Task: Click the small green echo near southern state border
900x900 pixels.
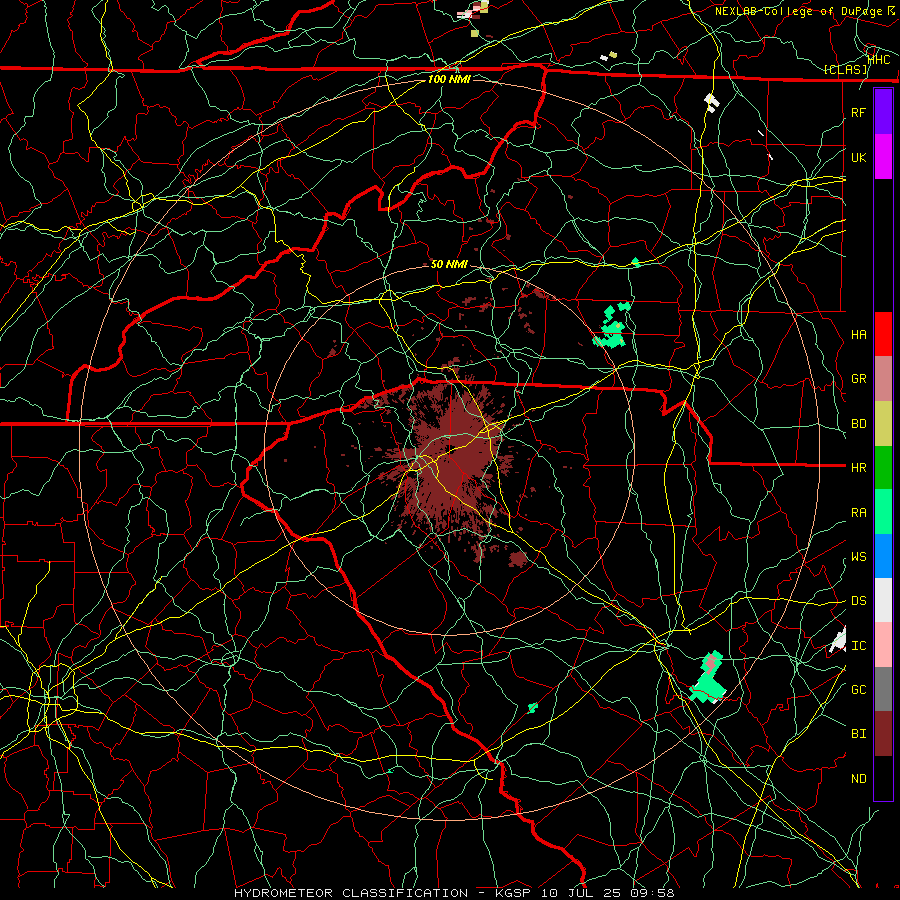Action: [533, 708]
